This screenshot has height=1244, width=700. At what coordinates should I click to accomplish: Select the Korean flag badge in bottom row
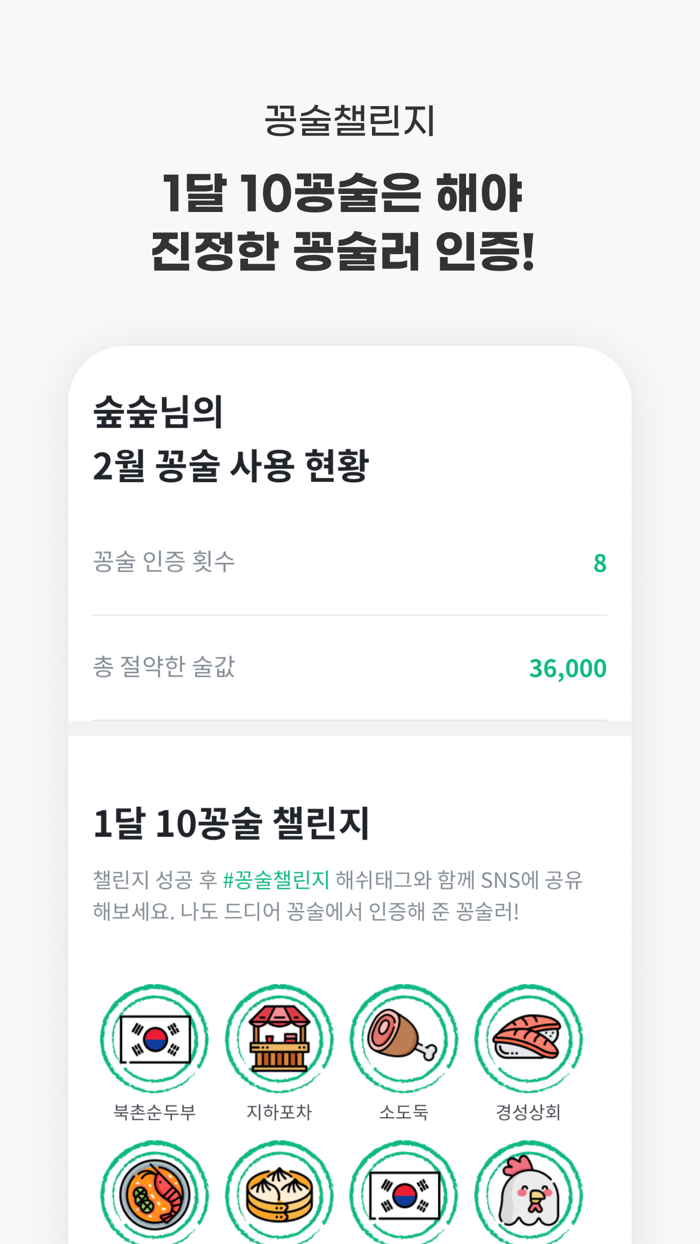coord(404,1195)
